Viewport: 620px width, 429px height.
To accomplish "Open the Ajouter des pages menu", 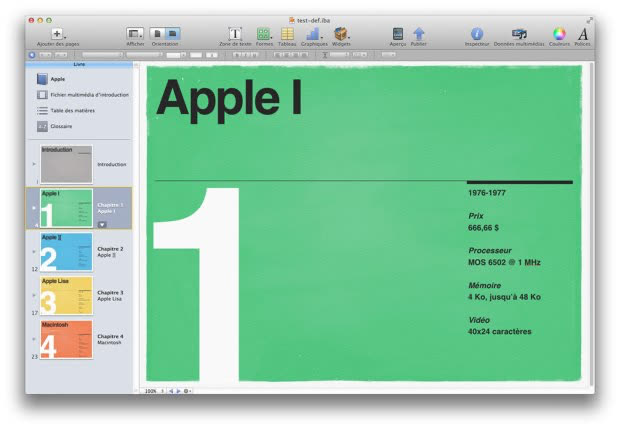I will (x=58, y=34).
